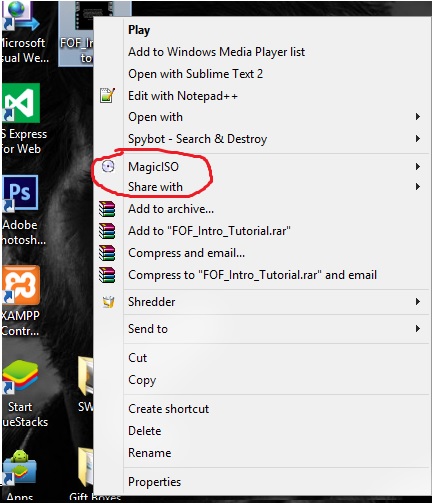This screenshot has height=504, width=432.
Task: Choose the MagicISO menu entry
Action: pyautogui.click(x=154, y=167)
